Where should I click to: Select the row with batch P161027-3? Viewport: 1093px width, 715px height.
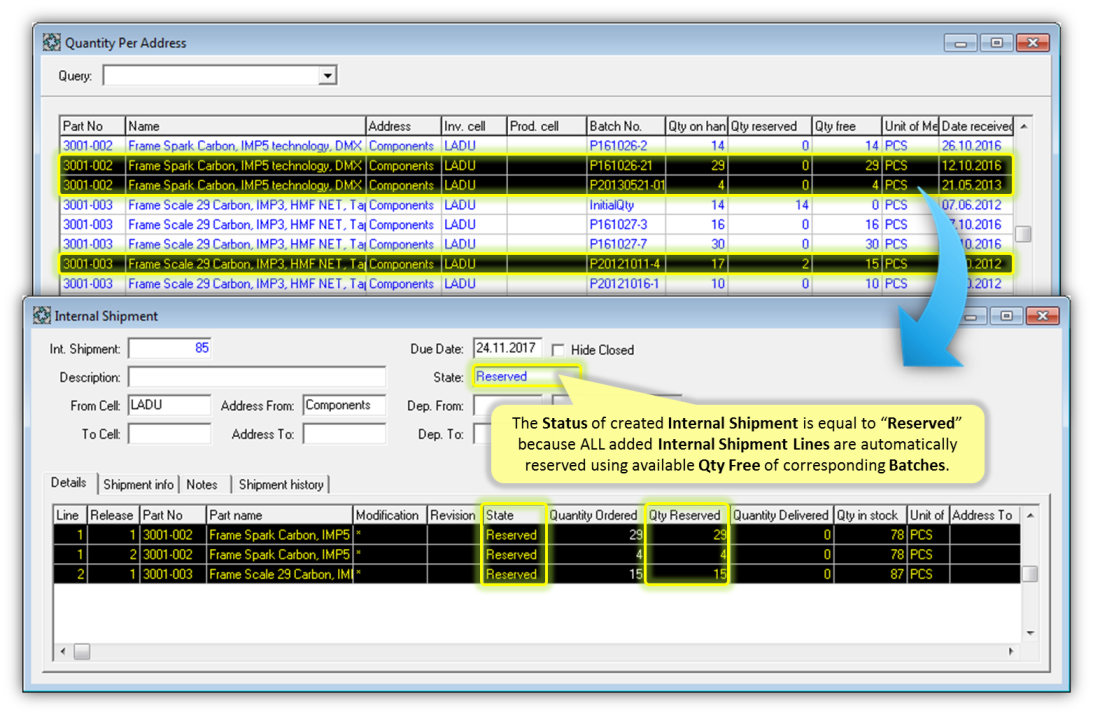(535, 224)
